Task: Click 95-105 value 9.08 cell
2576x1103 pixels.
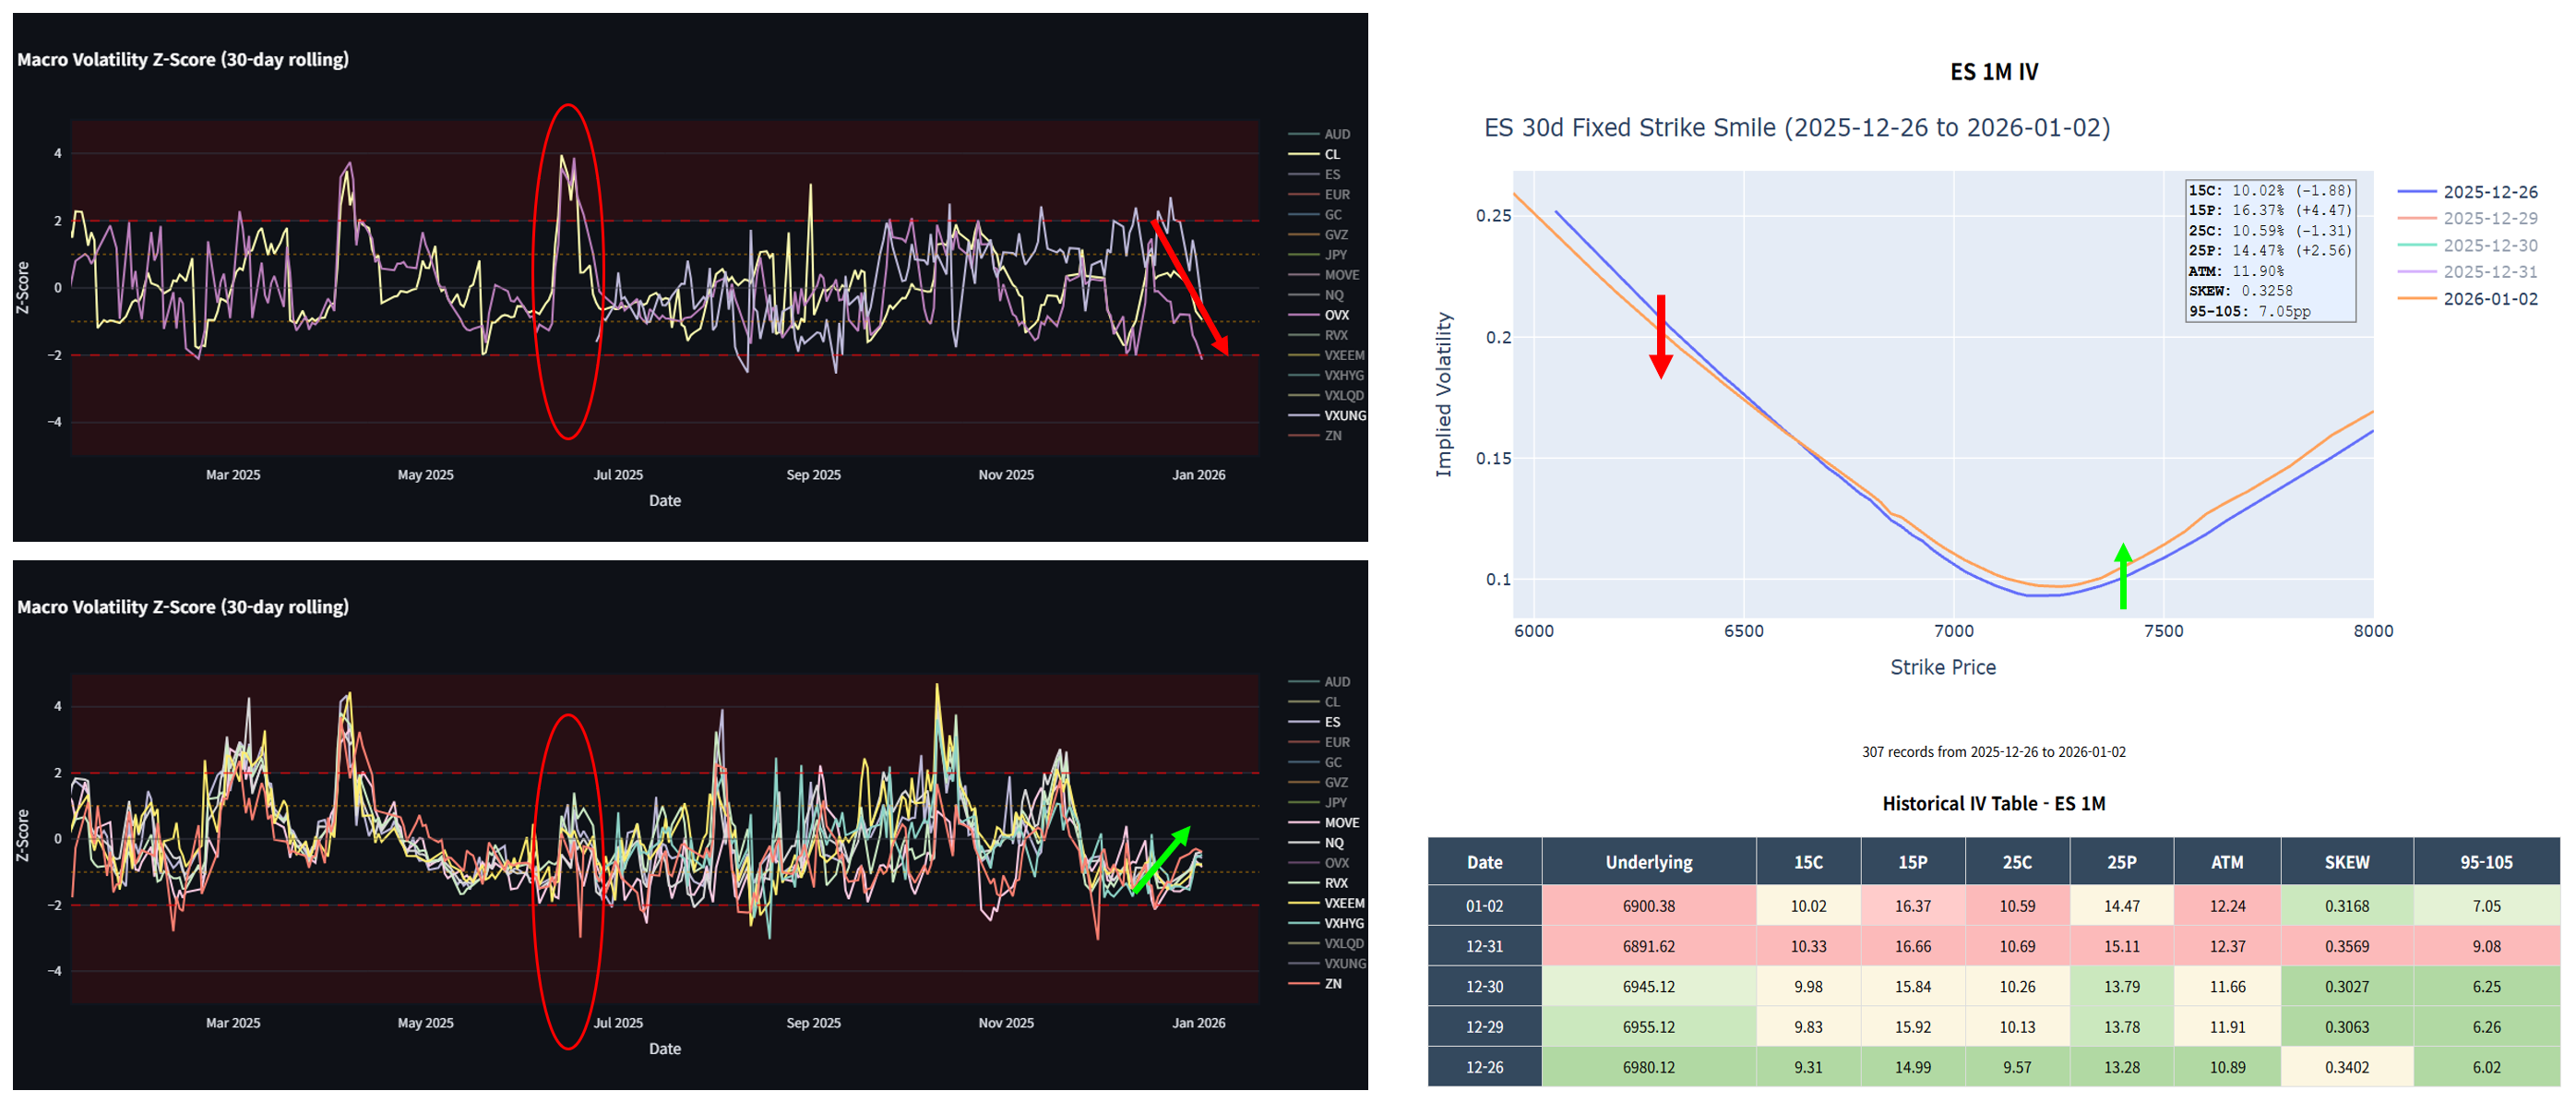Action: (2486, 946)
